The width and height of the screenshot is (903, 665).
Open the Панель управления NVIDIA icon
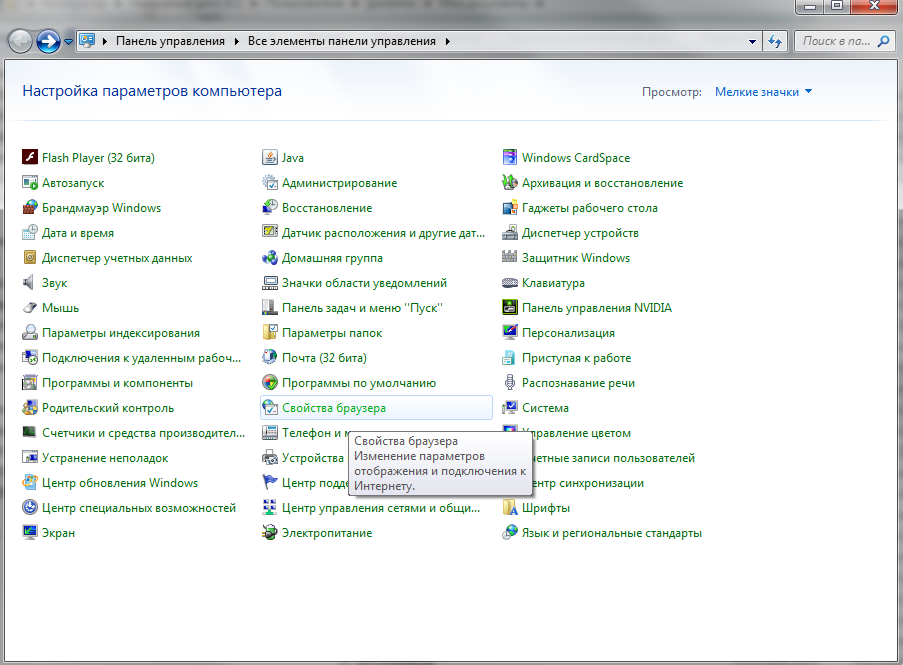(509, 308)
